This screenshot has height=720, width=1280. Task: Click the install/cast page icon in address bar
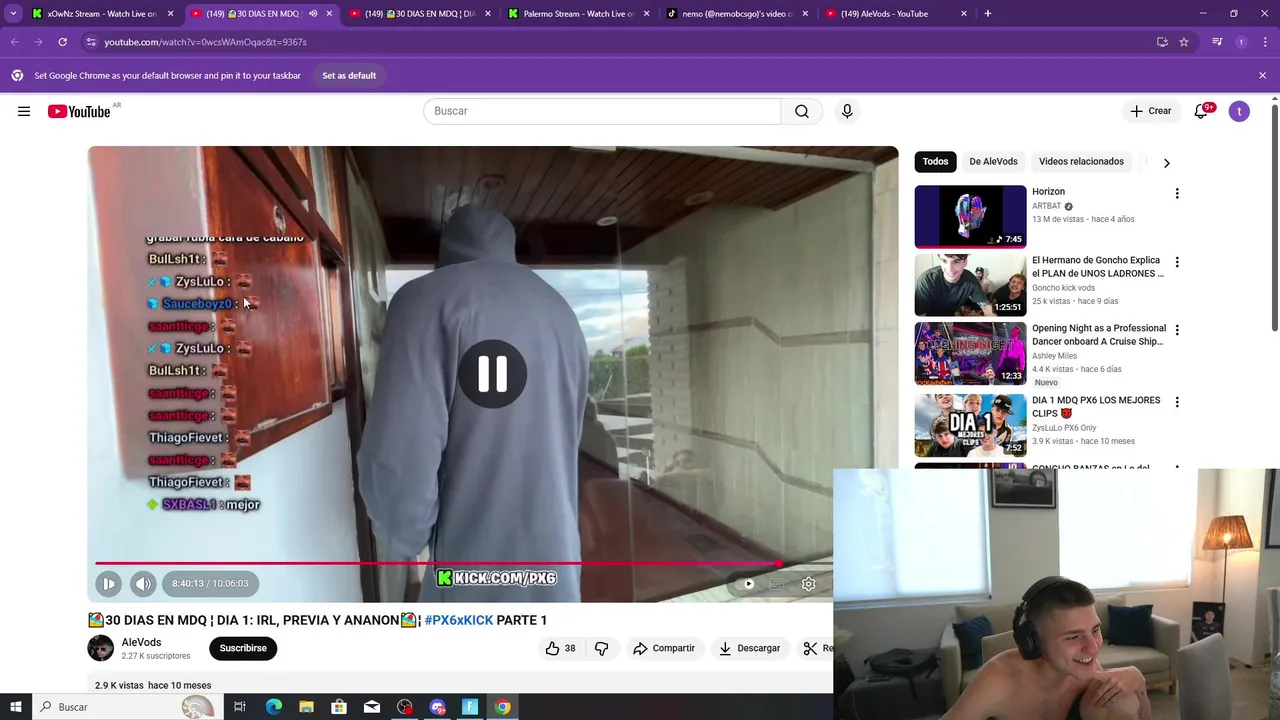pyautogui.click(x=1162, y=42)
